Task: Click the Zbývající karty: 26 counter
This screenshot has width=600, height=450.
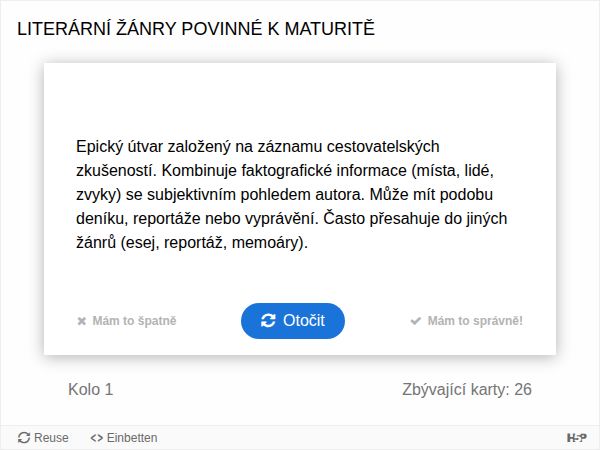Action: [466, 389]
